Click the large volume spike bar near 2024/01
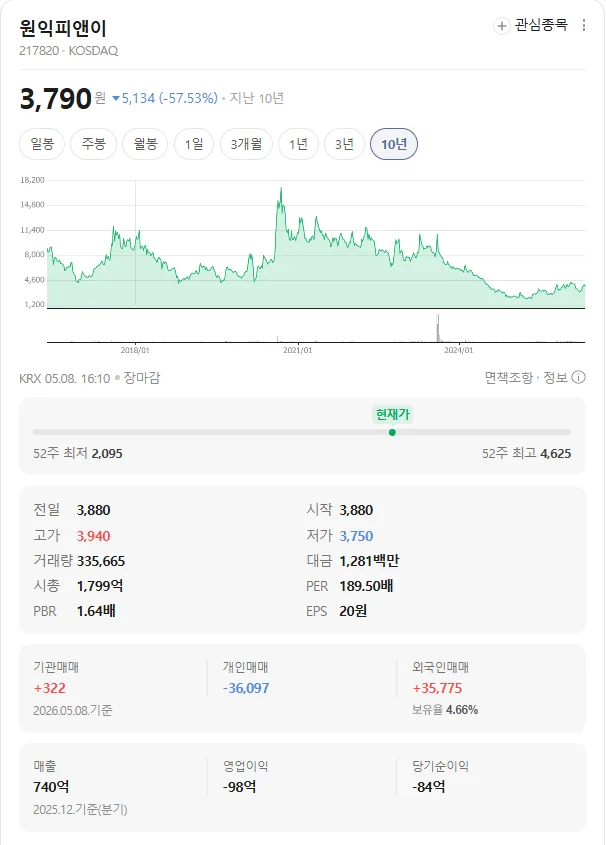 tap(438, 328)
